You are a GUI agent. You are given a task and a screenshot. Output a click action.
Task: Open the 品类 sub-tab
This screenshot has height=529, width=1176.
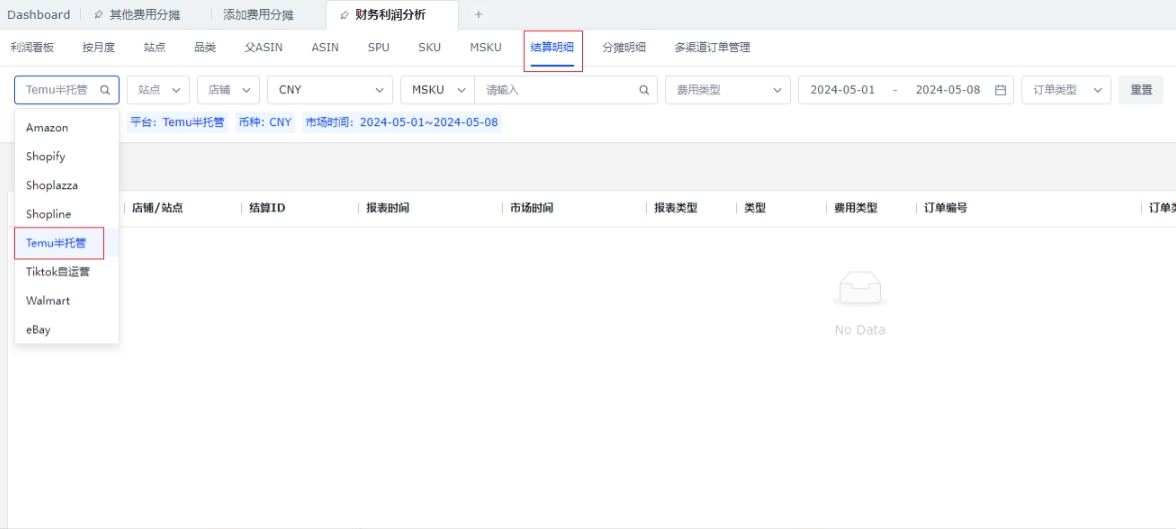click(205, 47)
